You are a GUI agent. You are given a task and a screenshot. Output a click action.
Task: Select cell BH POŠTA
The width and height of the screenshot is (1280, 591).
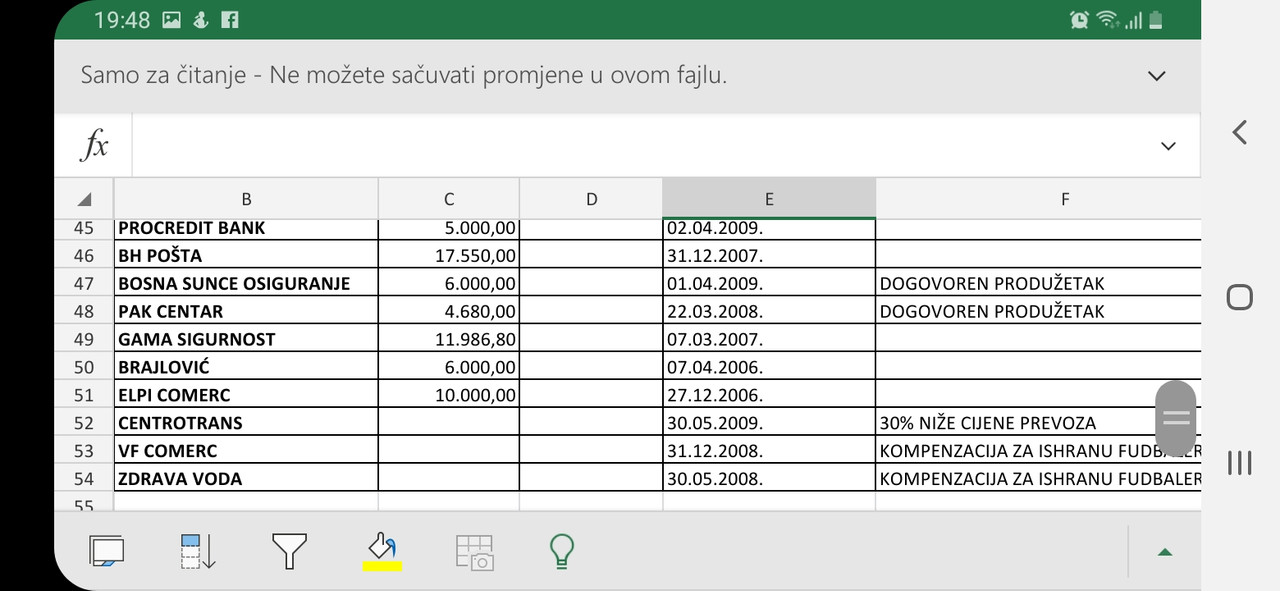coord(246,255)
